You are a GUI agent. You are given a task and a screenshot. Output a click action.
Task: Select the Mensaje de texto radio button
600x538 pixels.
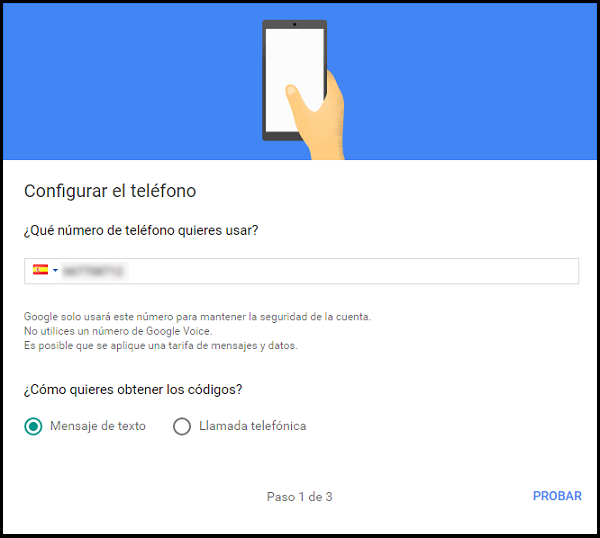point(33,426)
